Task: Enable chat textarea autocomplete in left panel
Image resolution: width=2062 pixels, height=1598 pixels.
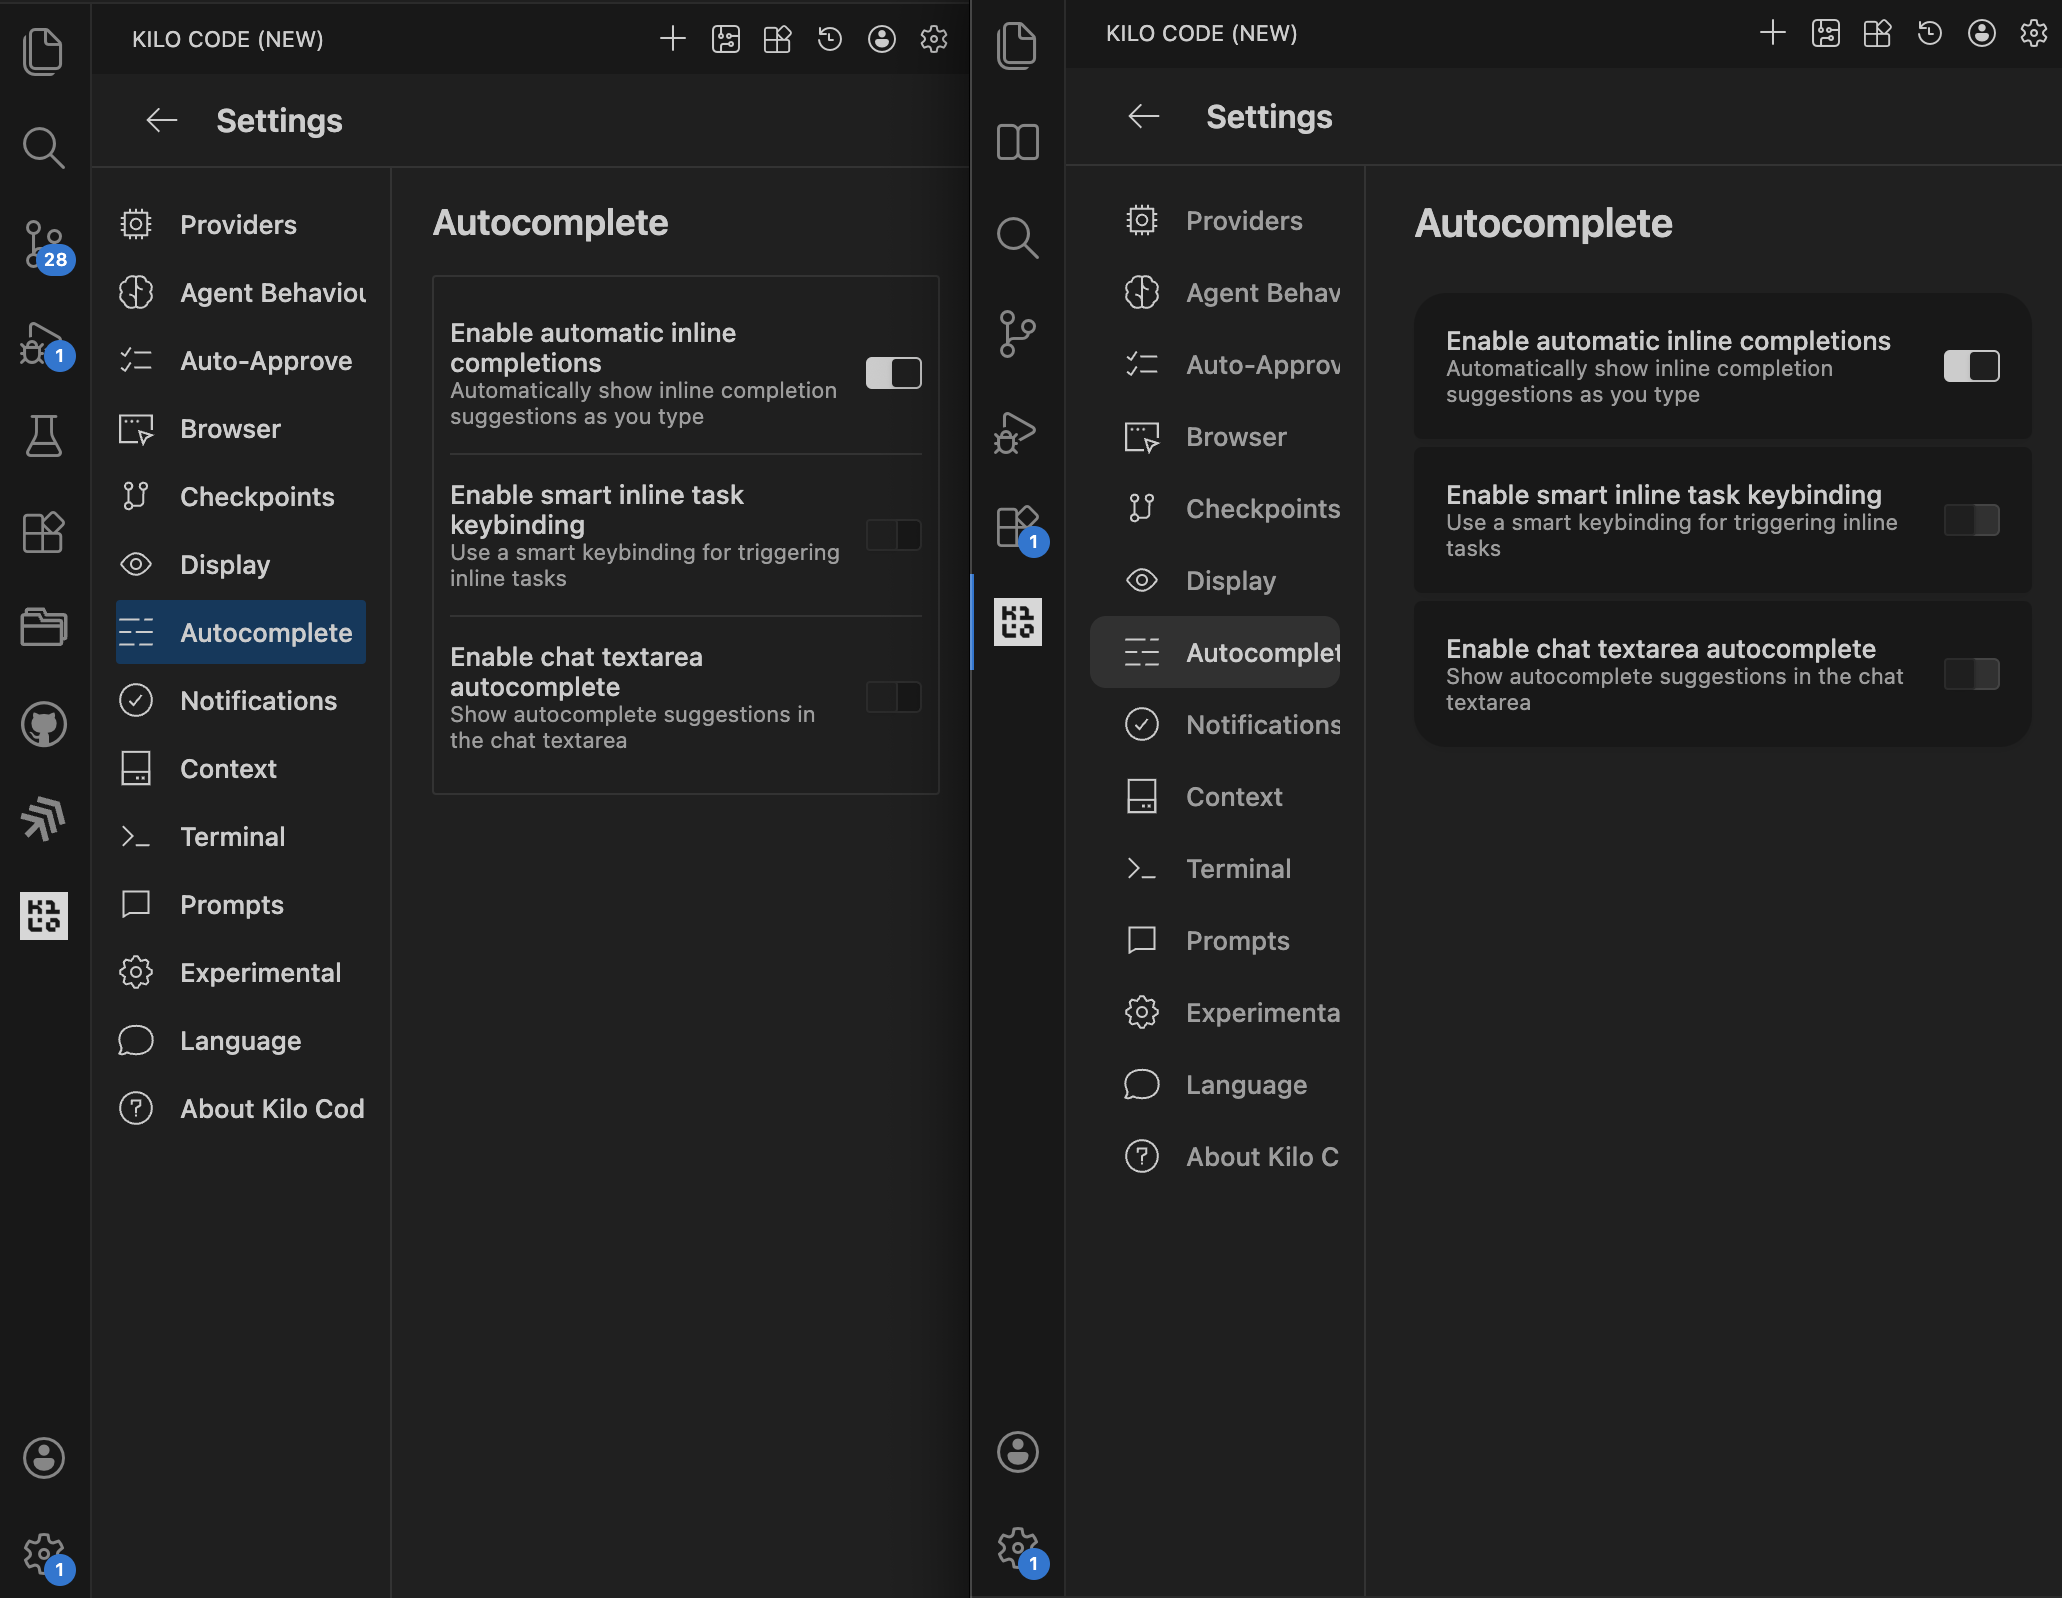Action: point(893,697)
